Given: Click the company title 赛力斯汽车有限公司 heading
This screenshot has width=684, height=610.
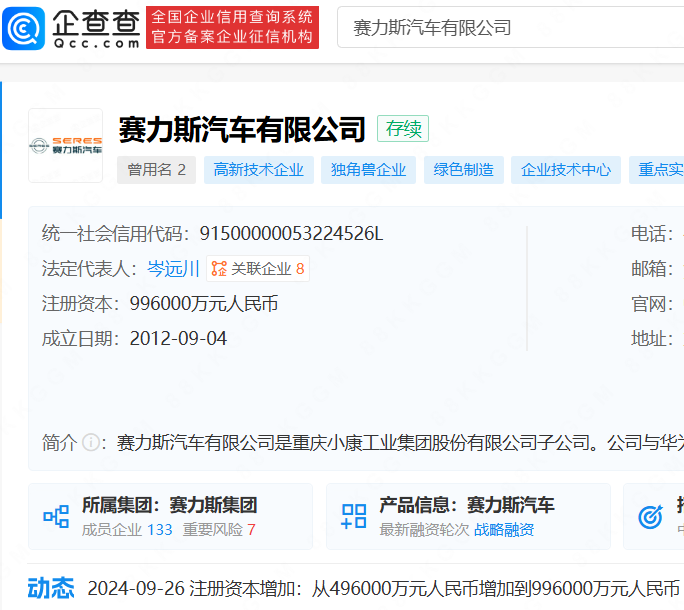Looking at the screenshot, I should pos(242,129).
